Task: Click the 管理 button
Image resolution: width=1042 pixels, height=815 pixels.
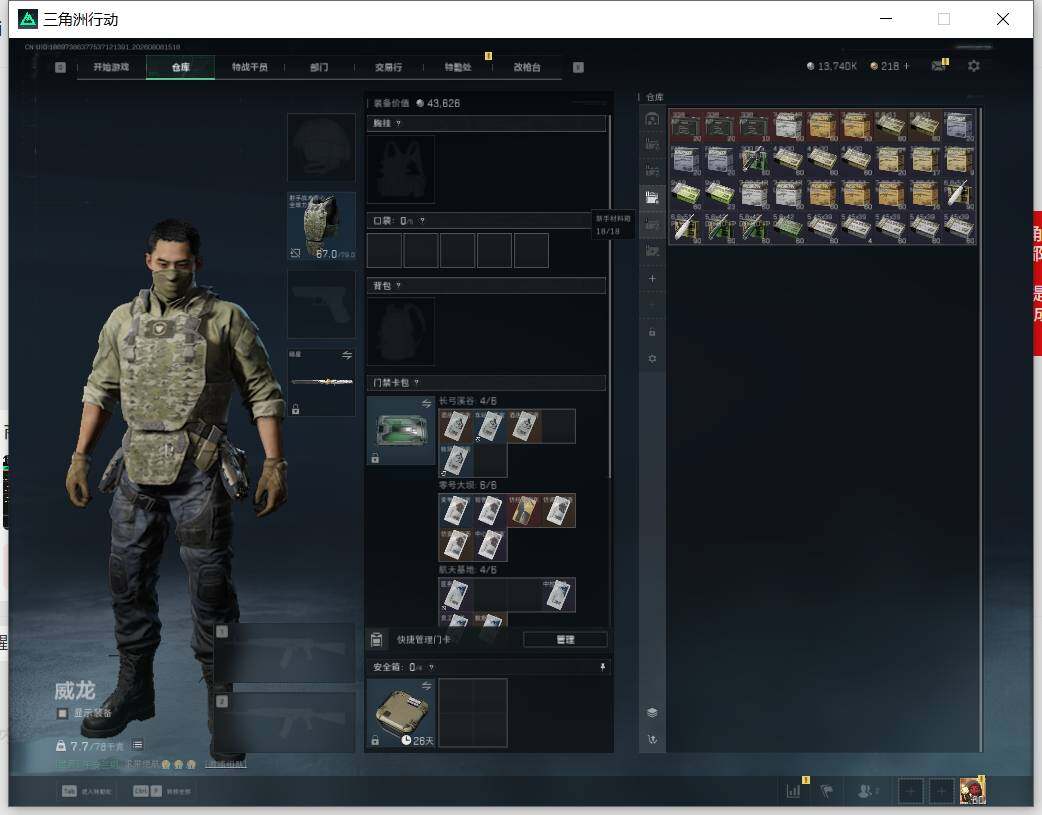Action: (x=565, y=640)
